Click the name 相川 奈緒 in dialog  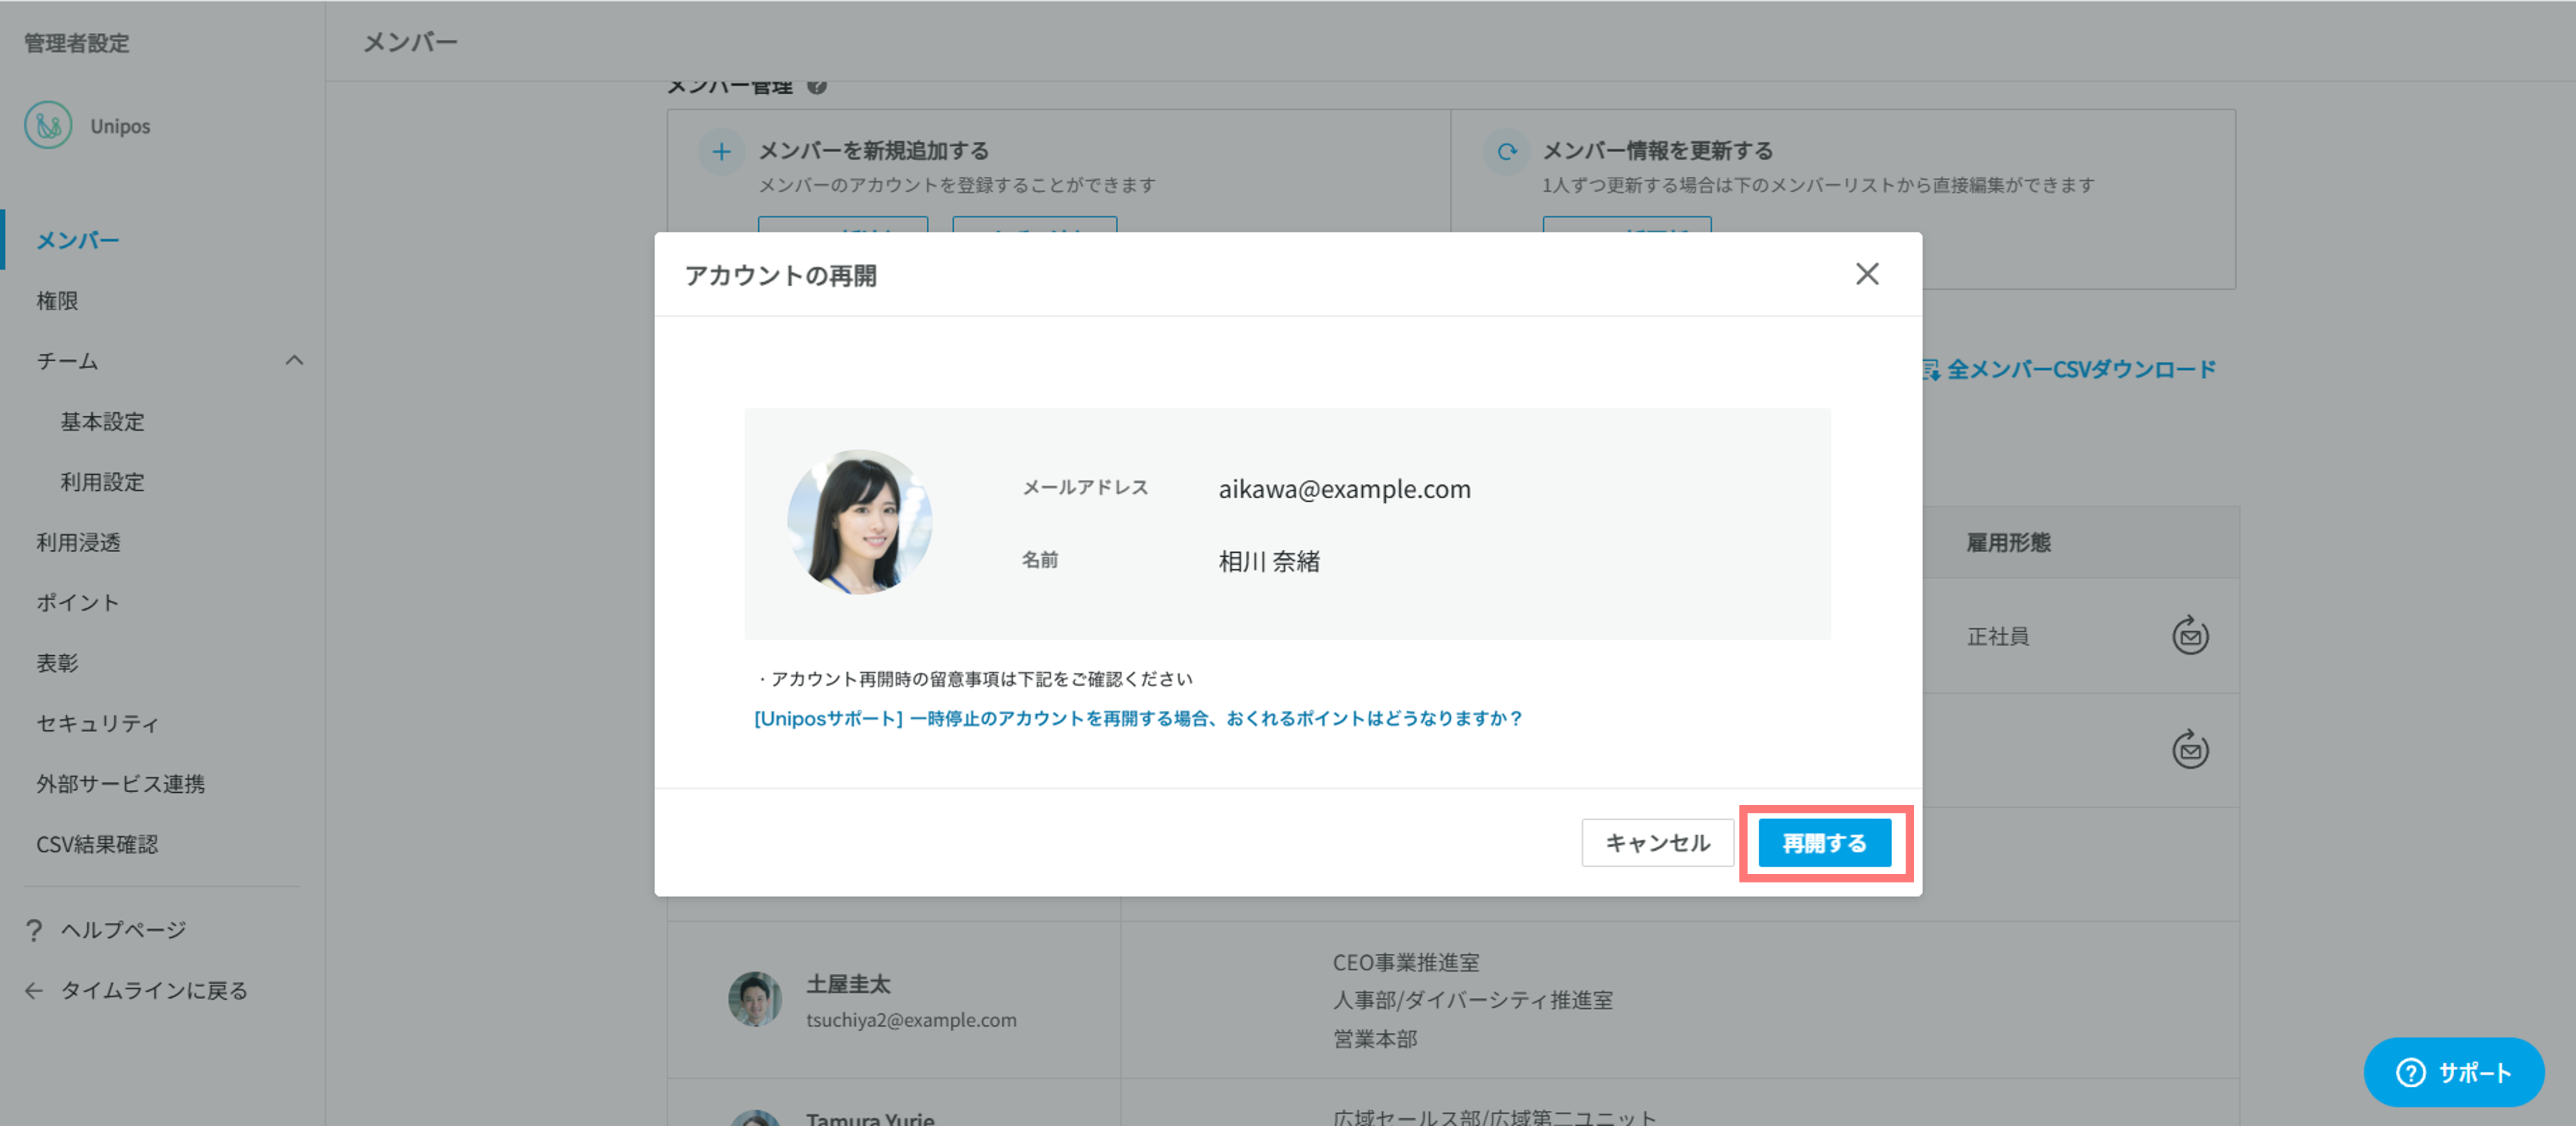point(1269,561)
